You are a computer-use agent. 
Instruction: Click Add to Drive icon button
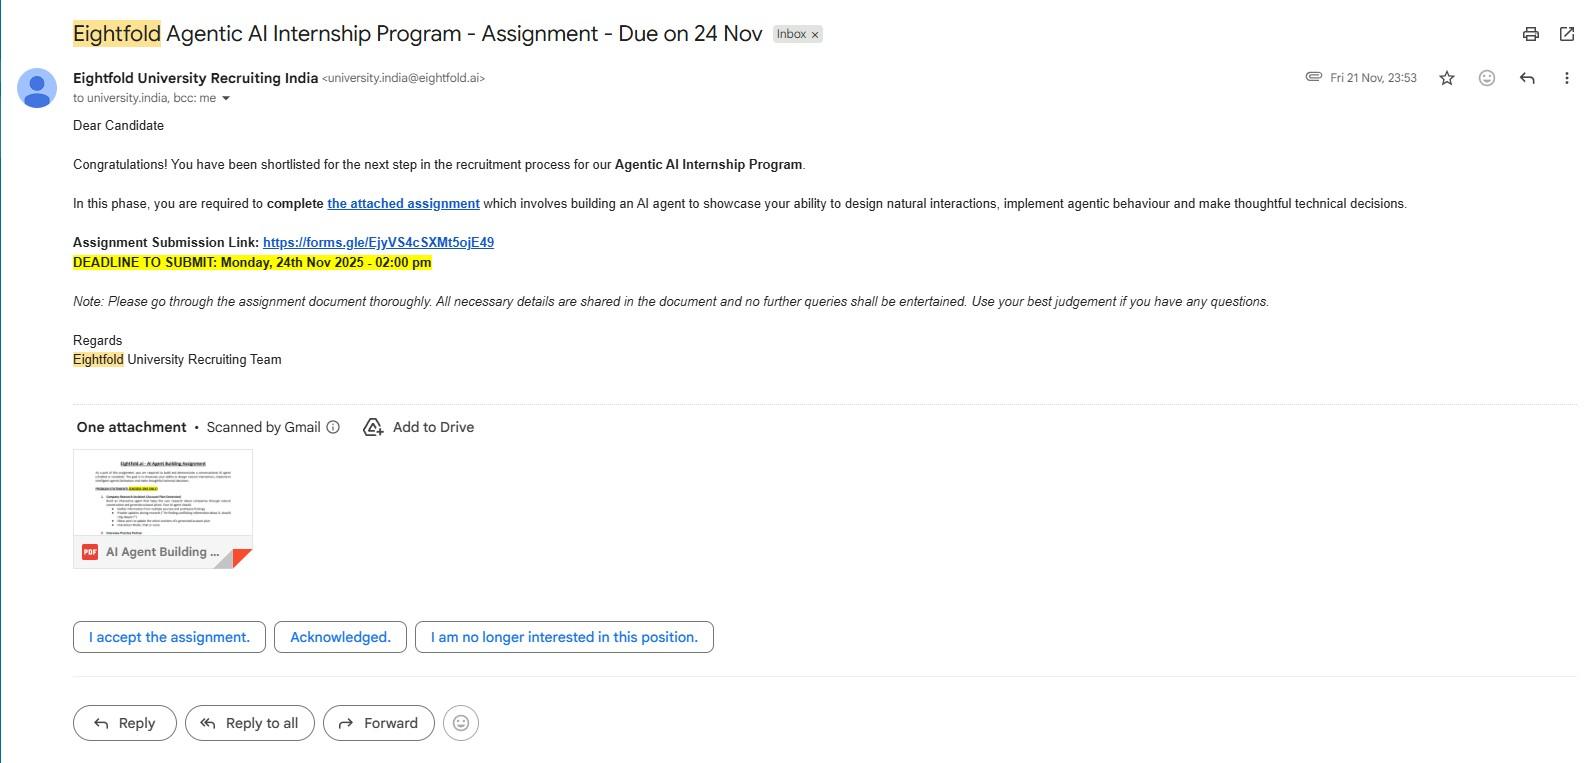pyautogui.click(x=373, y=427)
